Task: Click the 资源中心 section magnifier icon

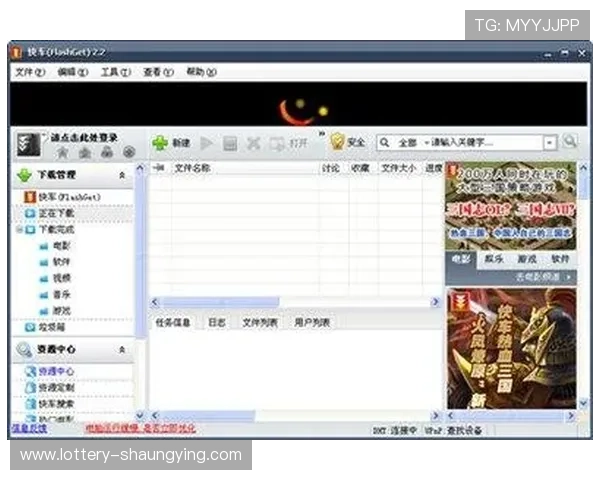Action: (24, 349)
